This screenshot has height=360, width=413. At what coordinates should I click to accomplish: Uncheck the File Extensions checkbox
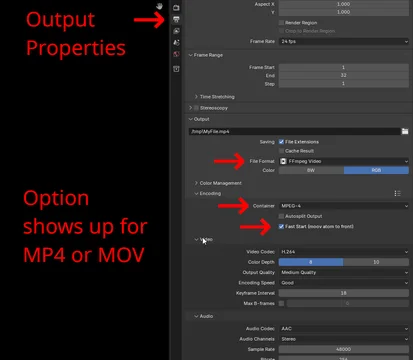tap(281, 142)
